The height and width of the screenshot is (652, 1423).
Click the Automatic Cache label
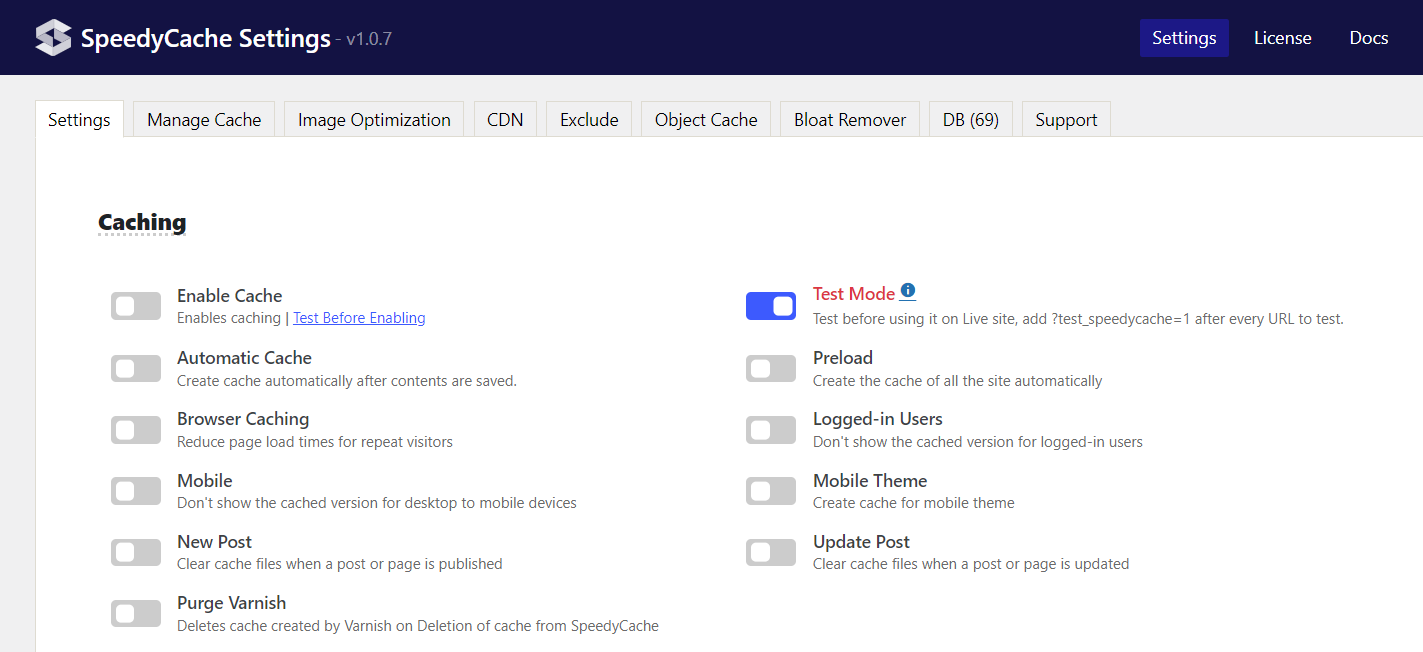click(x=245, y=358)
